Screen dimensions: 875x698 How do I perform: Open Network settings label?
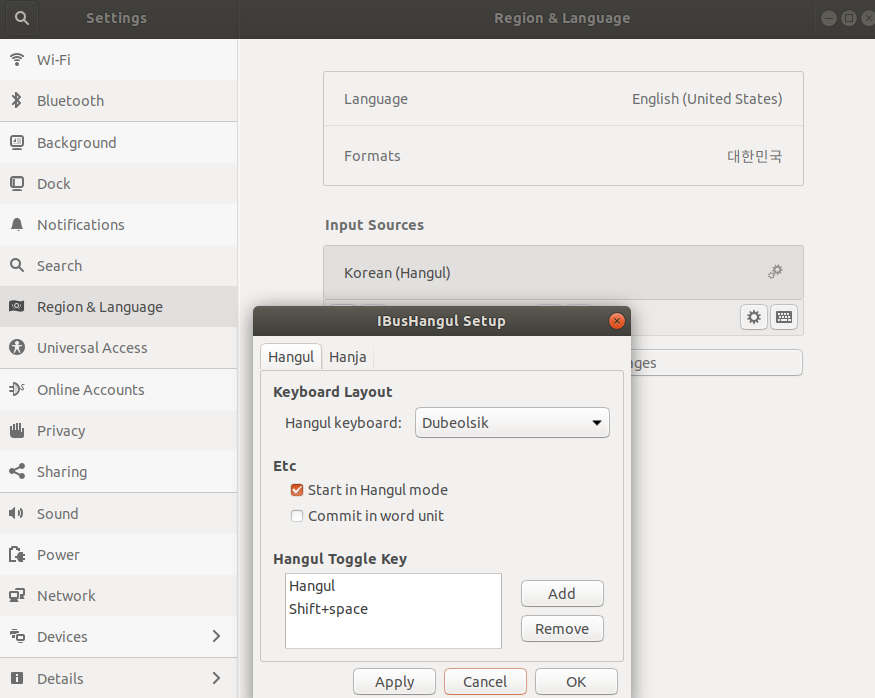(x=66, y=596)
